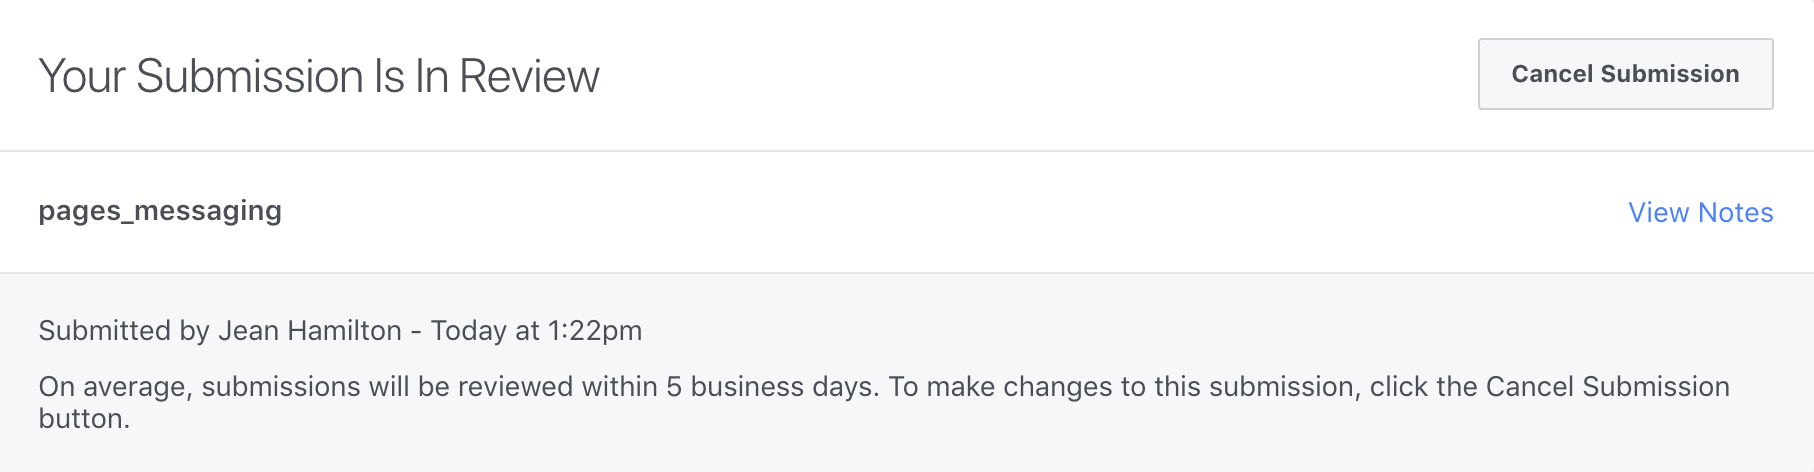1814x472 pixels.
Task: Click the word "Review" in the heading
Action: click(x=529, y=76)
